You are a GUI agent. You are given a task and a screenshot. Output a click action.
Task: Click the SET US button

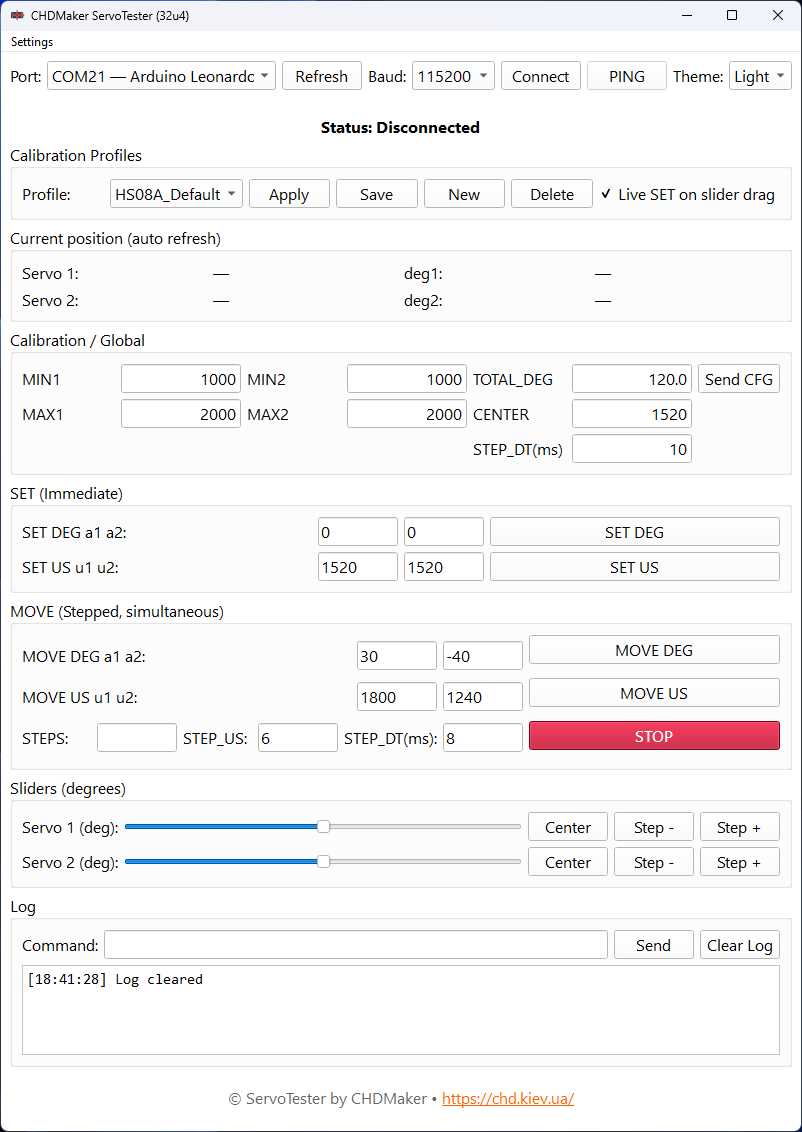634,567
